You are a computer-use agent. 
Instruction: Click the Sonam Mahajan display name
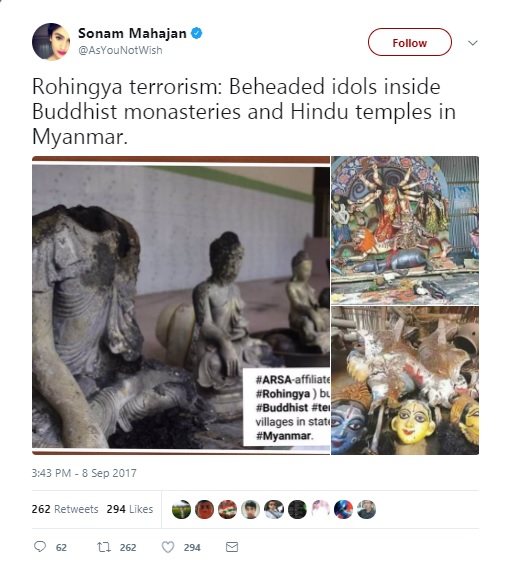(132, 33)
